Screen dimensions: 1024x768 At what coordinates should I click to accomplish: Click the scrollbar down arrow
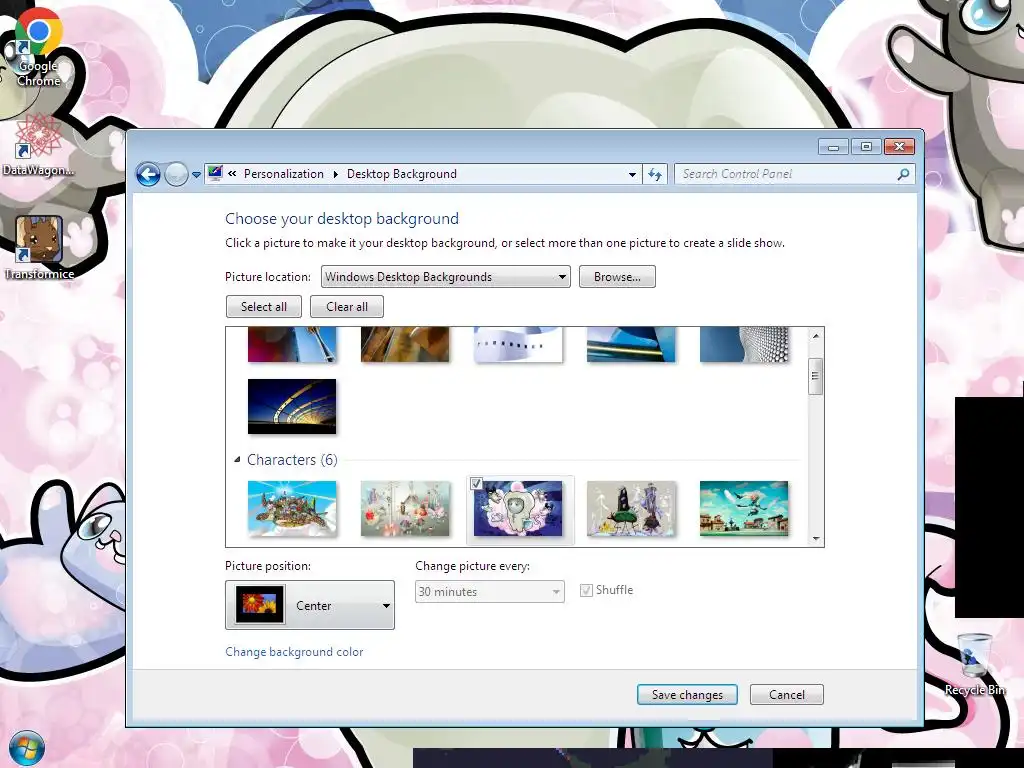click(x=815, y=539)
